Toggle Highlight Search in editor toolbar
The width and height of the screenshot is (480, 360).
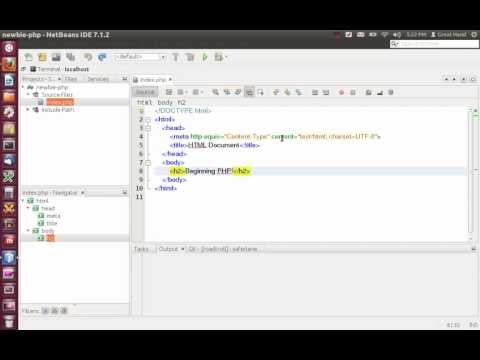pos(249,92)
